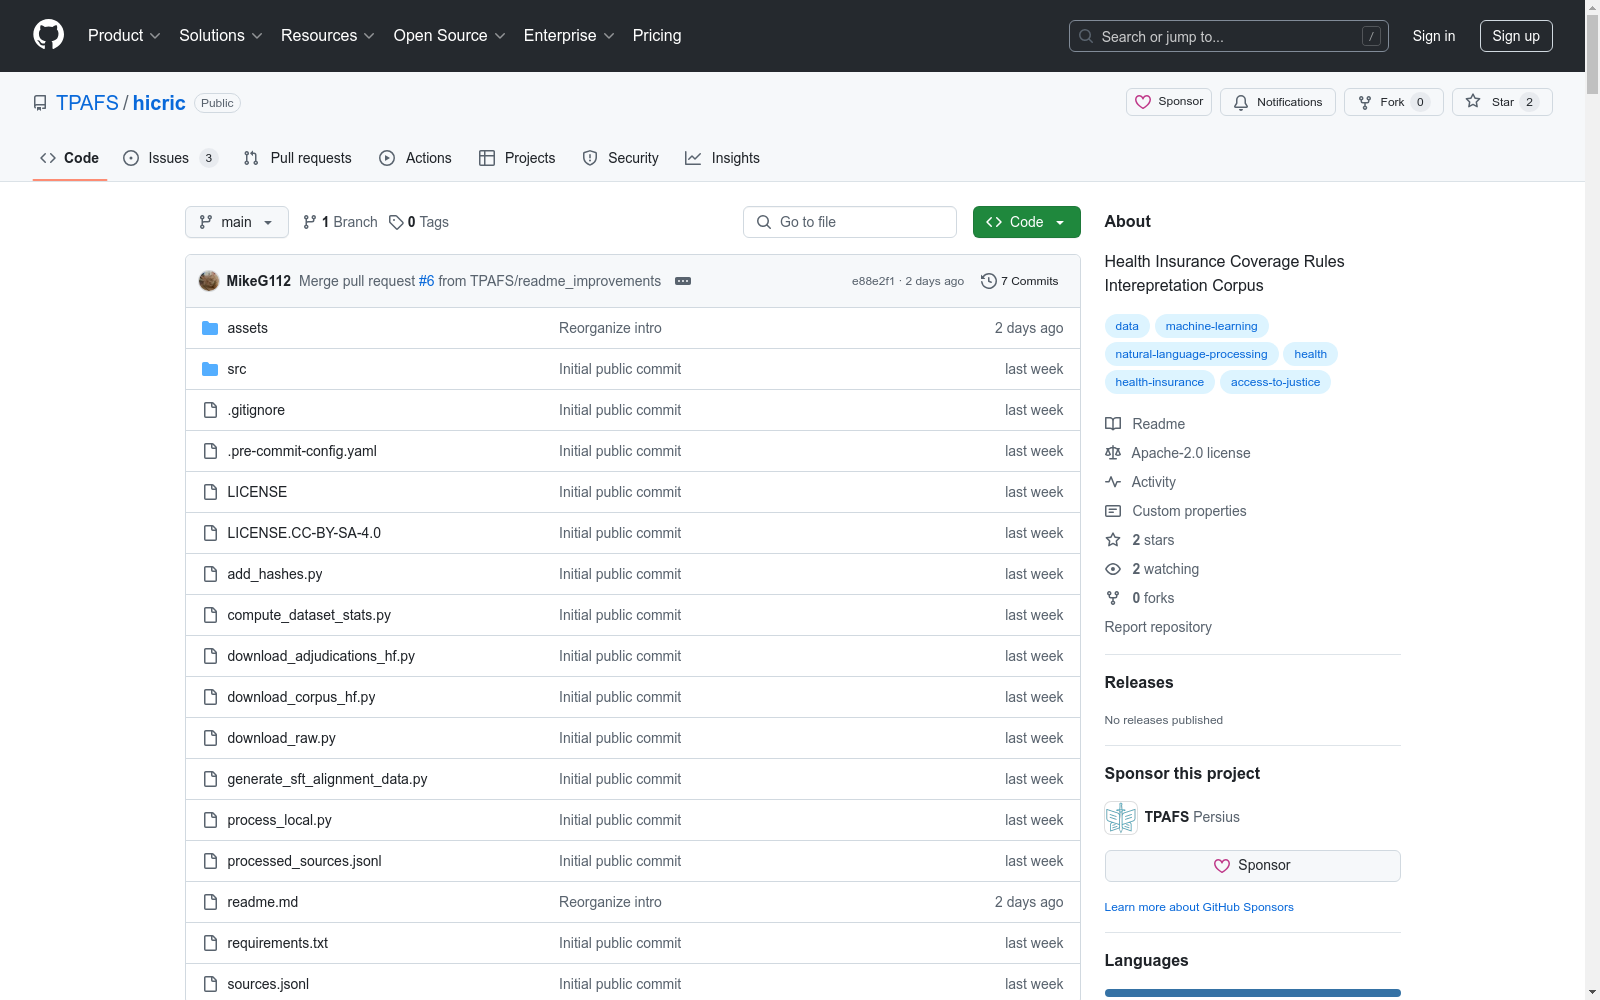1600x1000 pixels.
Task: Click the Sponsor button in sidebar
Action: 1253,866
